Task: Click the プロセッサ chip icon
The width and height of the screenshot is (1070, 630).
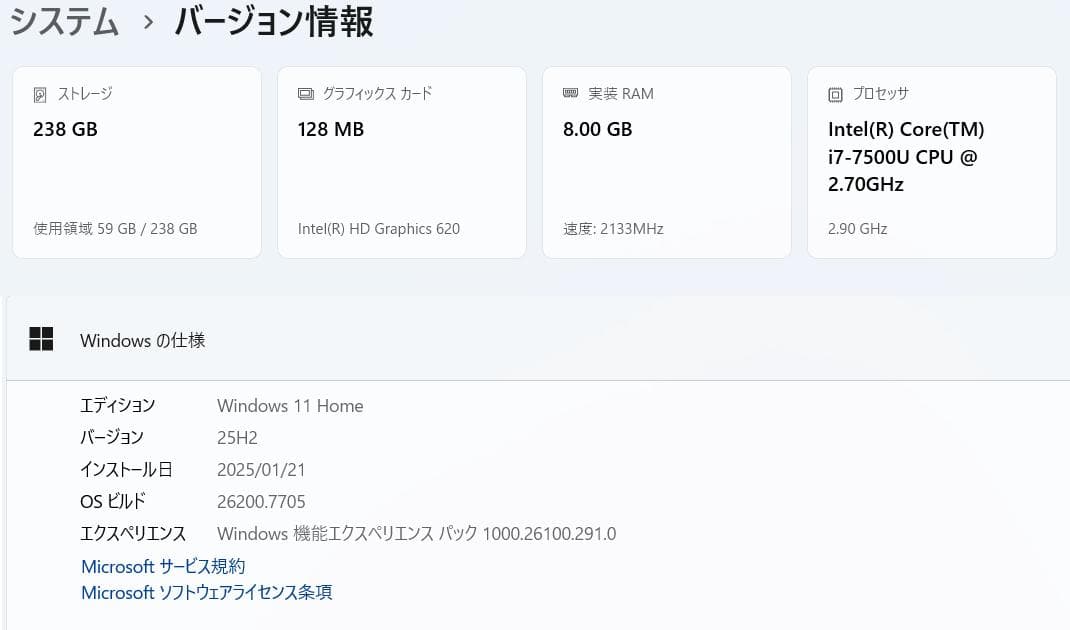Action: tap(834, 93)
